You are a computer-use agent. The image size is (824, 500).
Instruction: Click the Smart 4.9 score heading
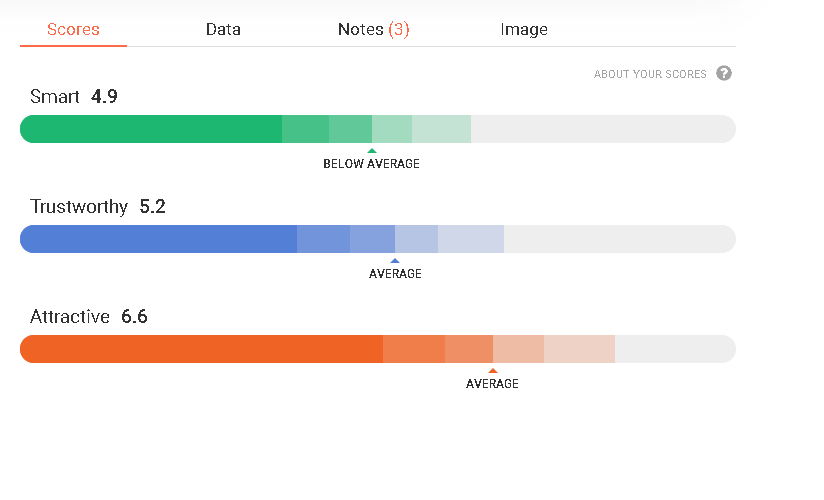click(x=74, y=96)
